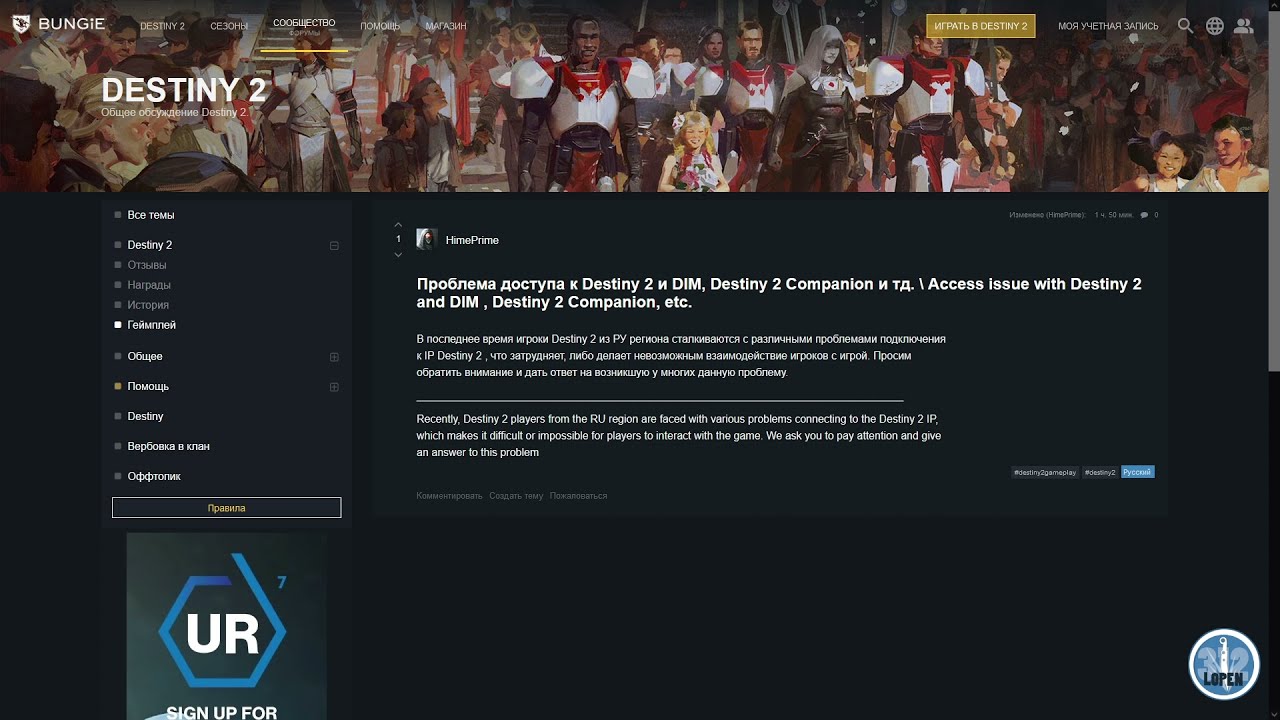Select Отзывы subcategory
The image size is (1280, 720).
(x=147, y=265)
